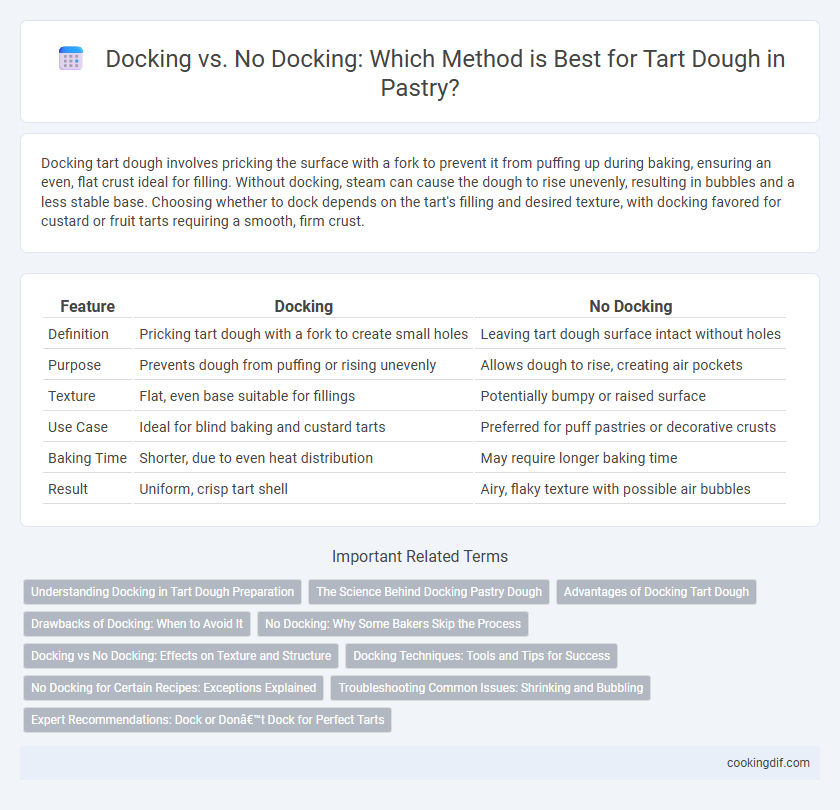Click the 'Docking' column header

point(304,306)
